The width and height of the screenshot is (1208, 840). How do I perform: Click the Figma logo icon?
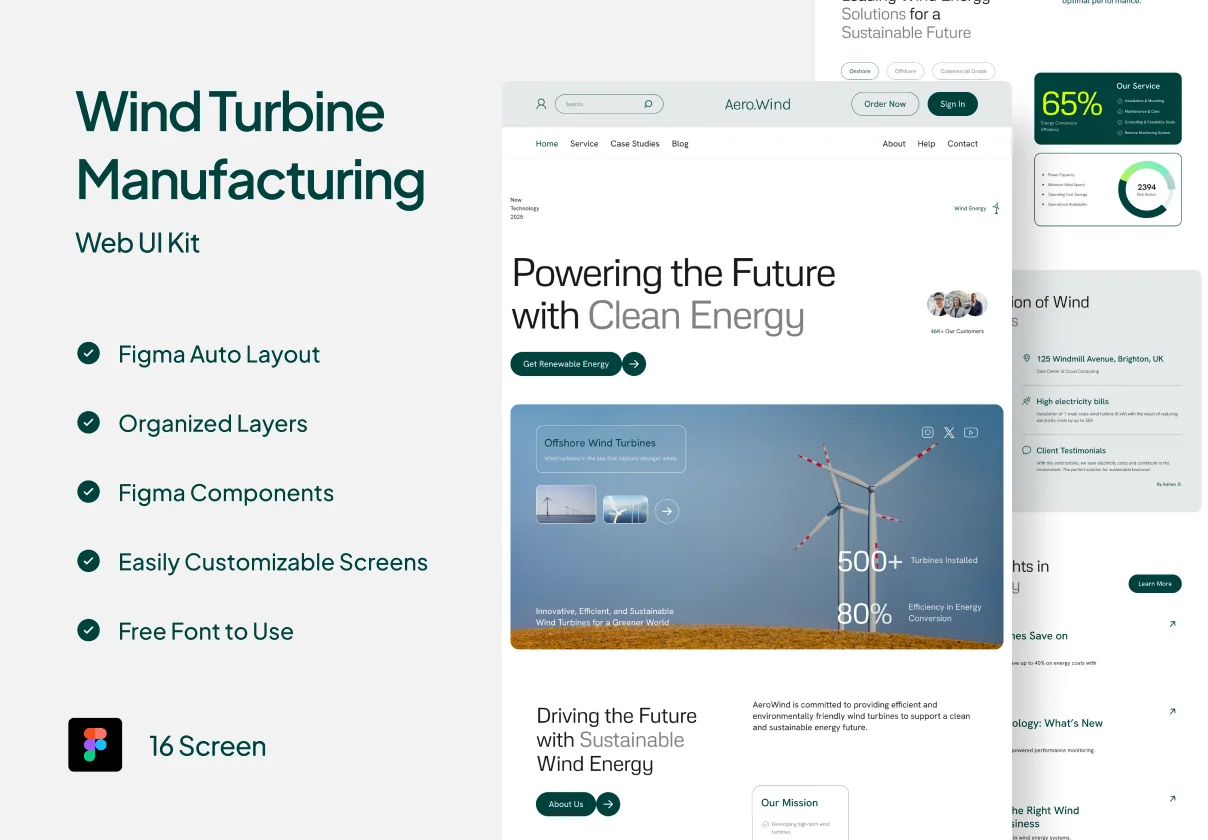tap(95, 745)
